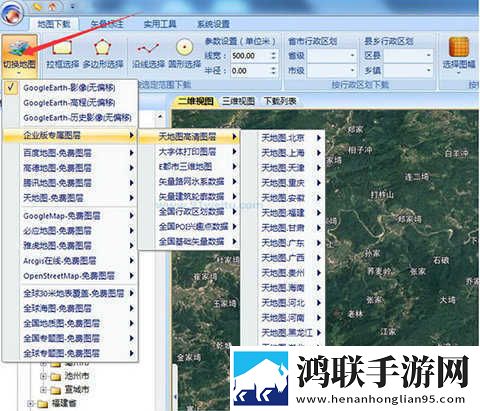Adjust the 线宽 value stepper arrows
The height and width of the screenshot is (411, 480).
click(273, 56)
